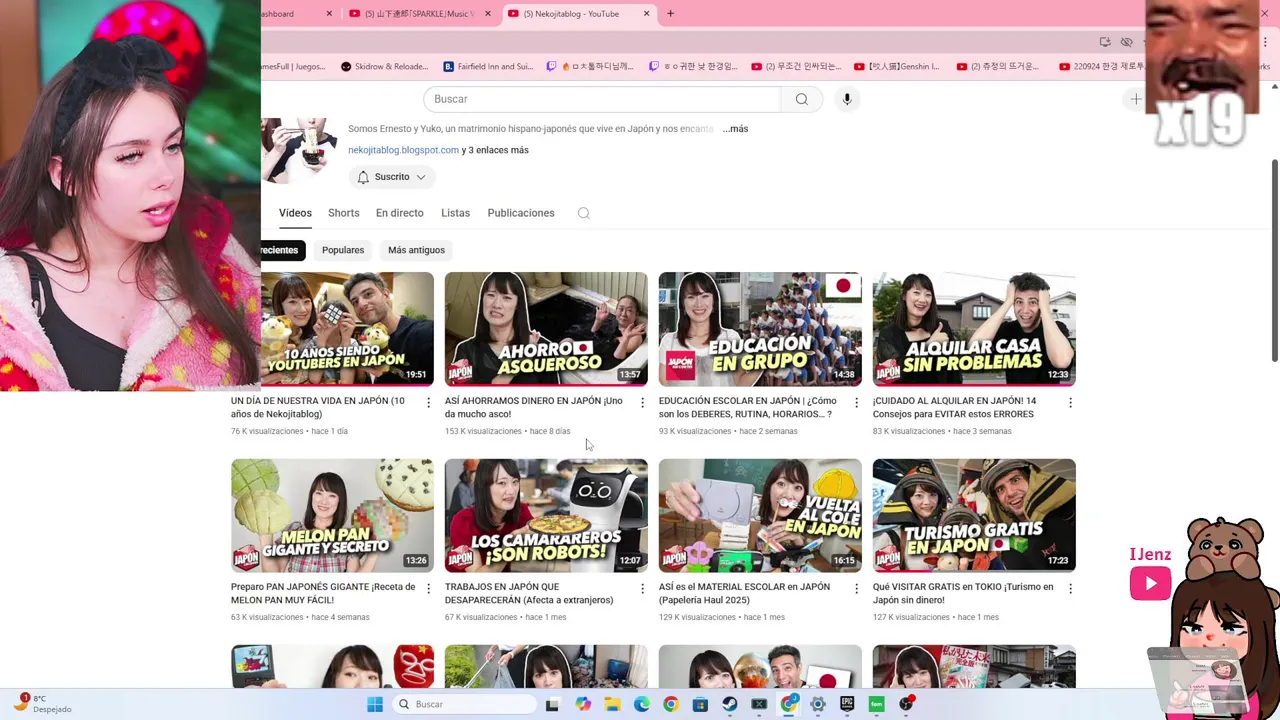Open Xbox Game Bar icon in taskbar
The height and width of the screenshot is (720, 1280).
[759, 704]
